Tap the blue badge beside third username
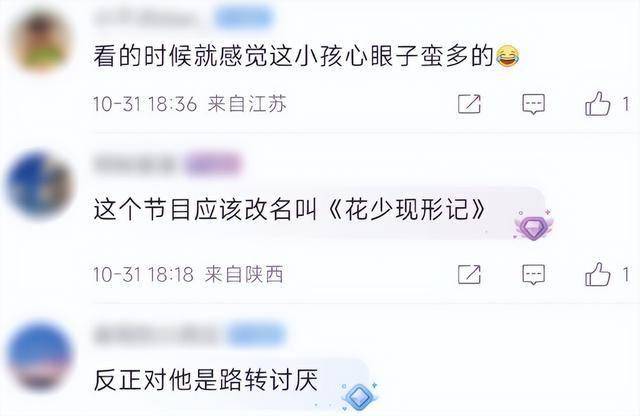Screen dimensions: 640x416 (256, 335)
